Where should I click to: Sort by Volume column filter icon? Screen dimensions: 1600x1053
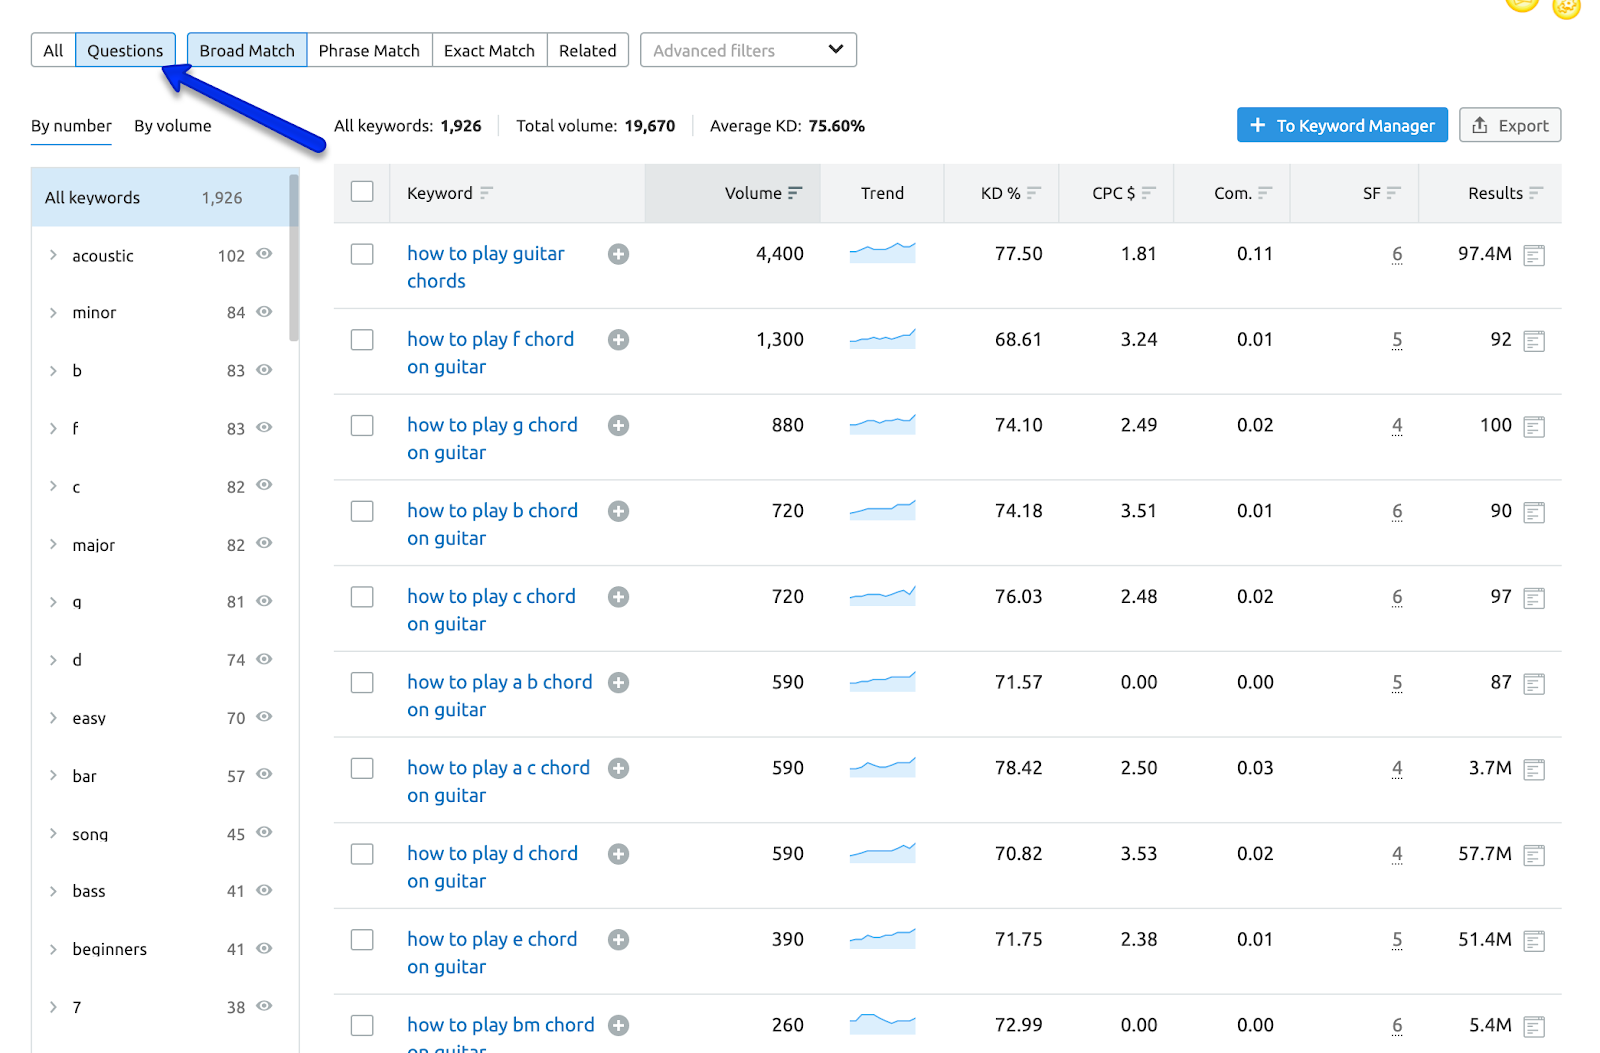795,193
